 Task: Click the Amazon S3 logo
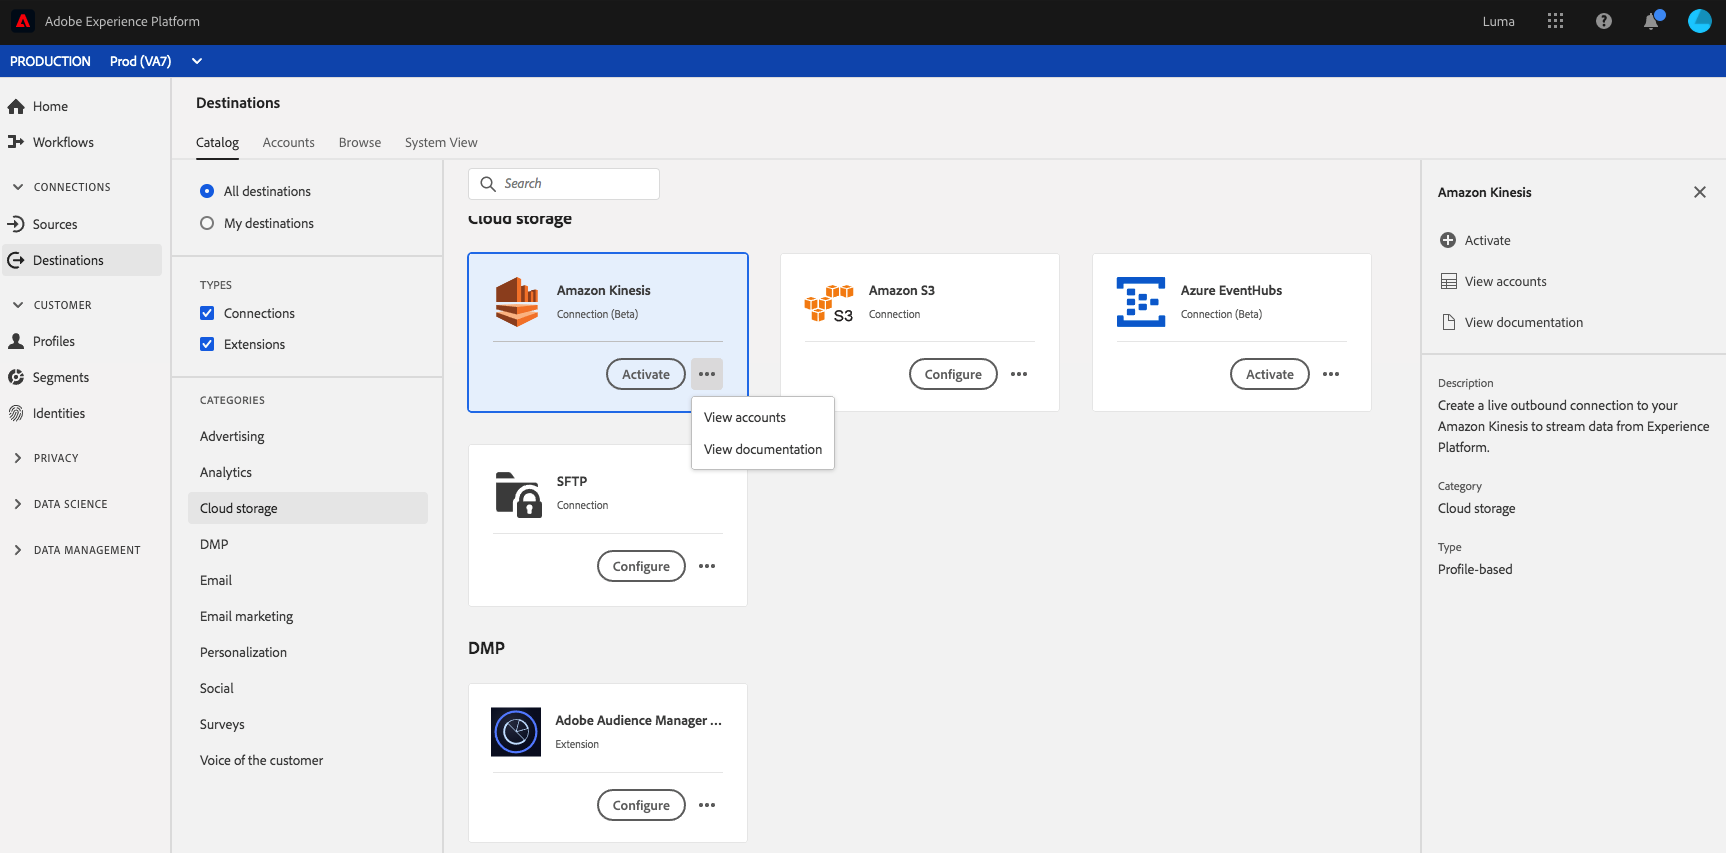tap(829, 303)
